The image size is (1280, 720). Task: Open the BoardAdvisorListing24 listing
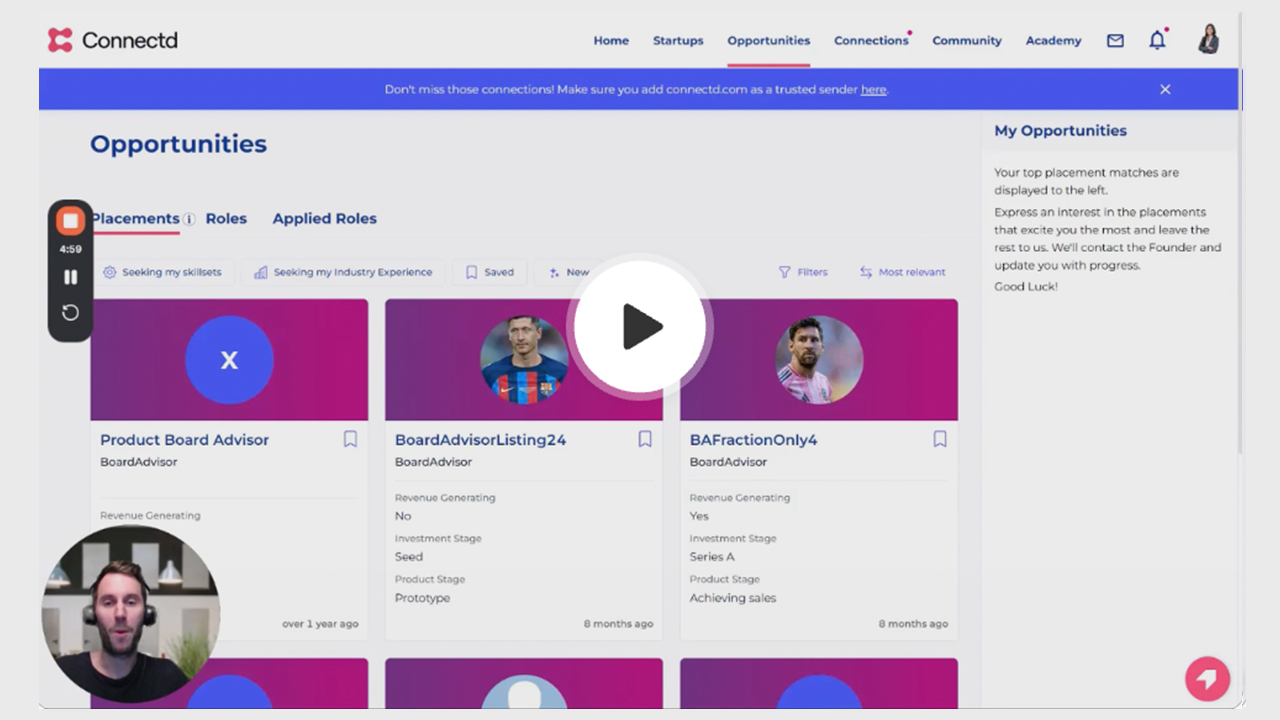480,440
